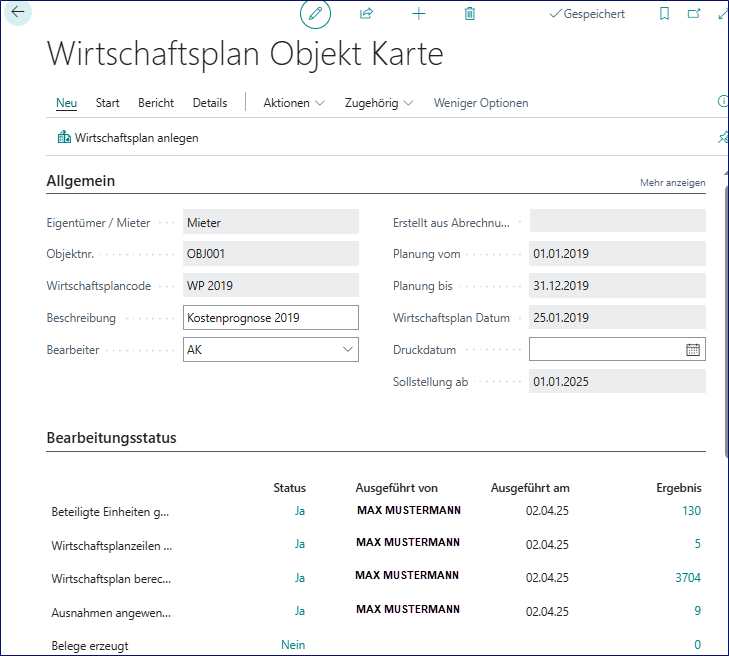
Task: Open Nein status for Belege erzeugt
Action: pyautogui.click(x=293, y=645)
